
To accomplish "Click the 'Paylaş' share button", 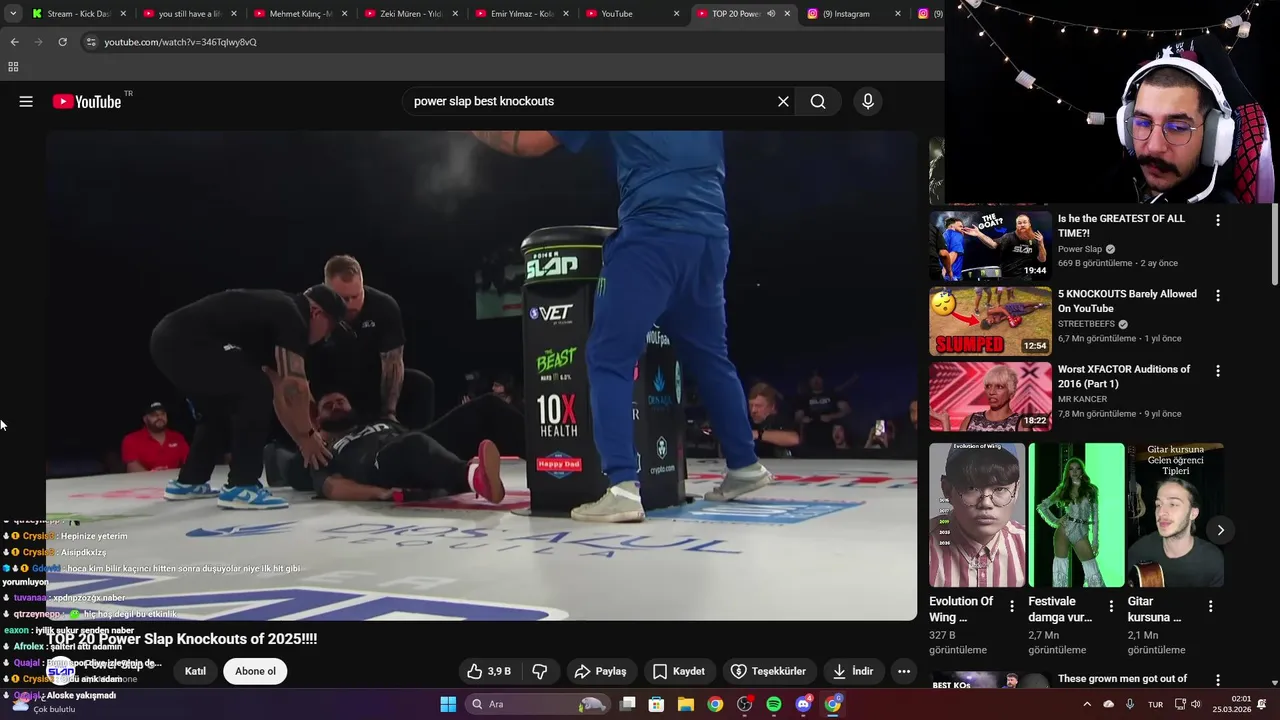I will click(x=601, y=671).
